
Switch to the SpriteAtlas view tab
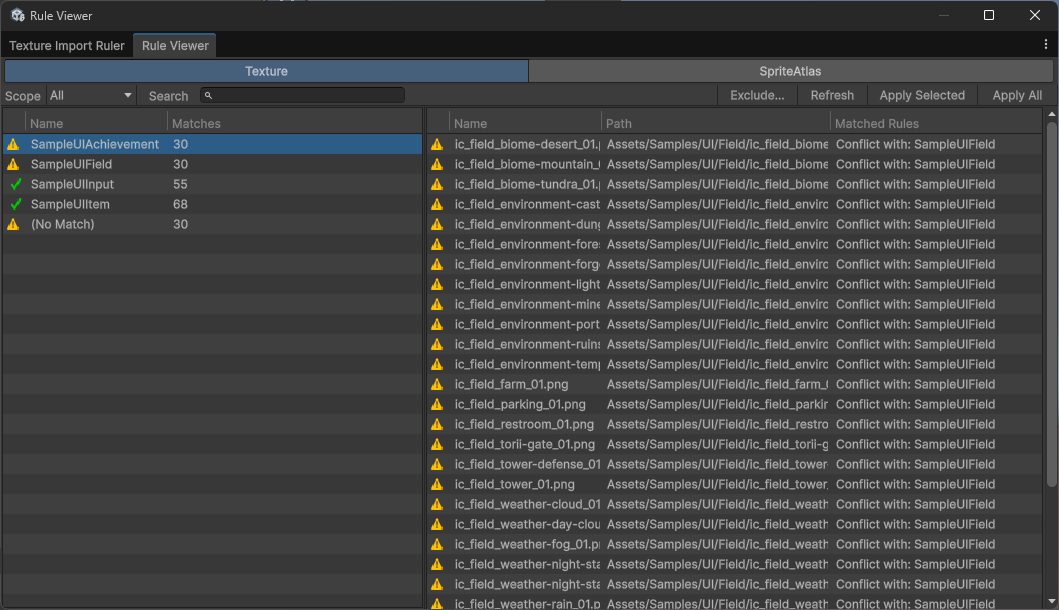click(x=790, y=71)
